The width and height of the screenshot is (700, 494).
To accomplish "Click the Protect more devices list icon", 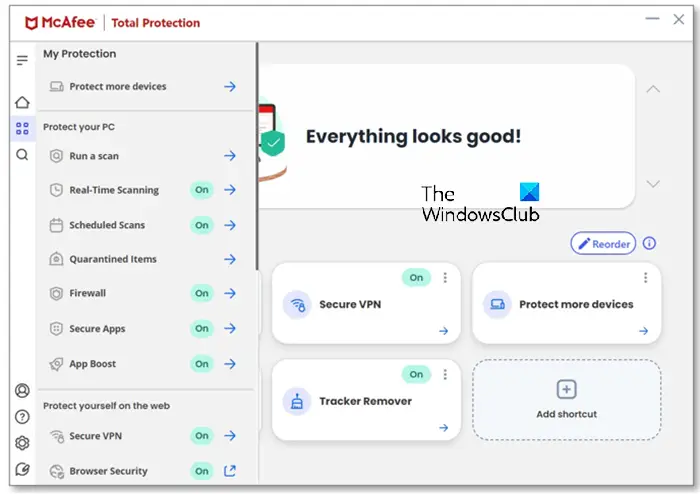I will pyautogui.click(x=56, y=86).
